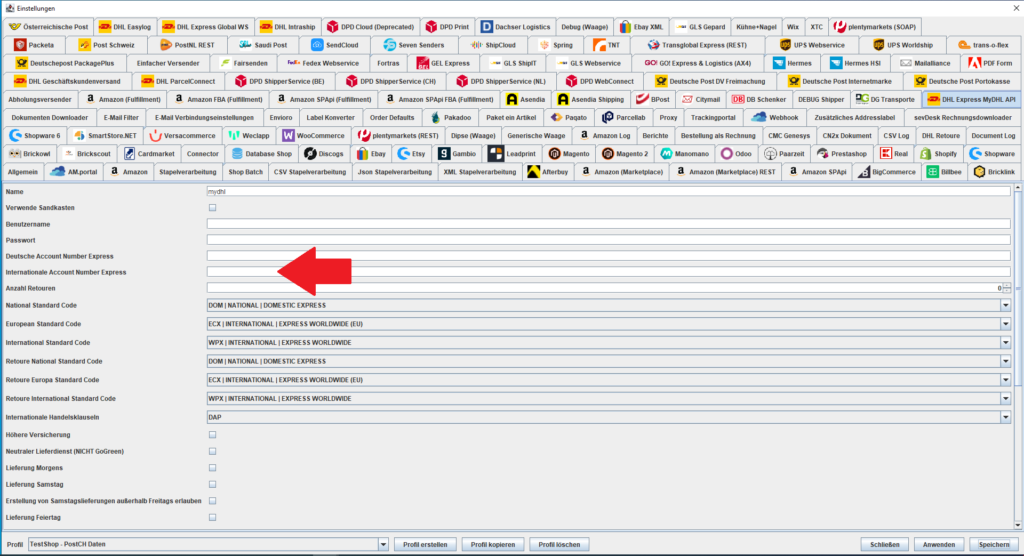Click the DPD Print cube icon
This screenshot has width=1024, height=556.
(431, 27)
